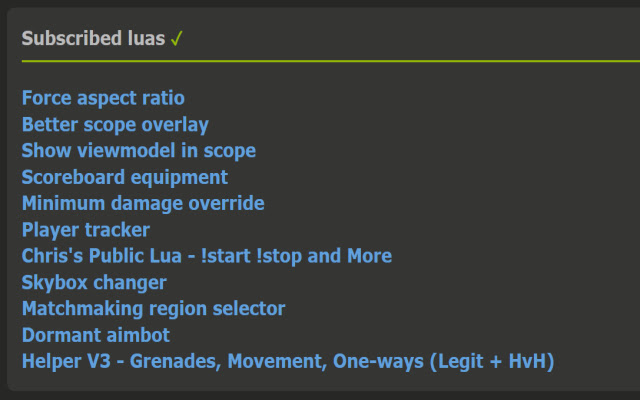Click the Subscribed luas heading text
Screen dimensions: 640x400
[93, 38]
